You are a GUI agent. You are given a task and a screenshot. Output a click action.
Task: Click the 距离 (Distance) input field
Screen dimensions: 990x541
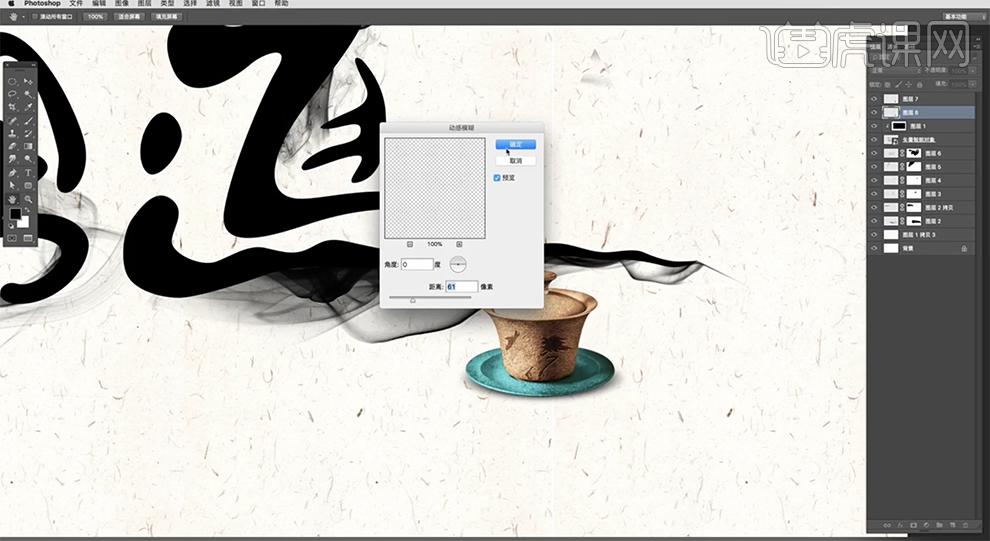click(462, 287)
